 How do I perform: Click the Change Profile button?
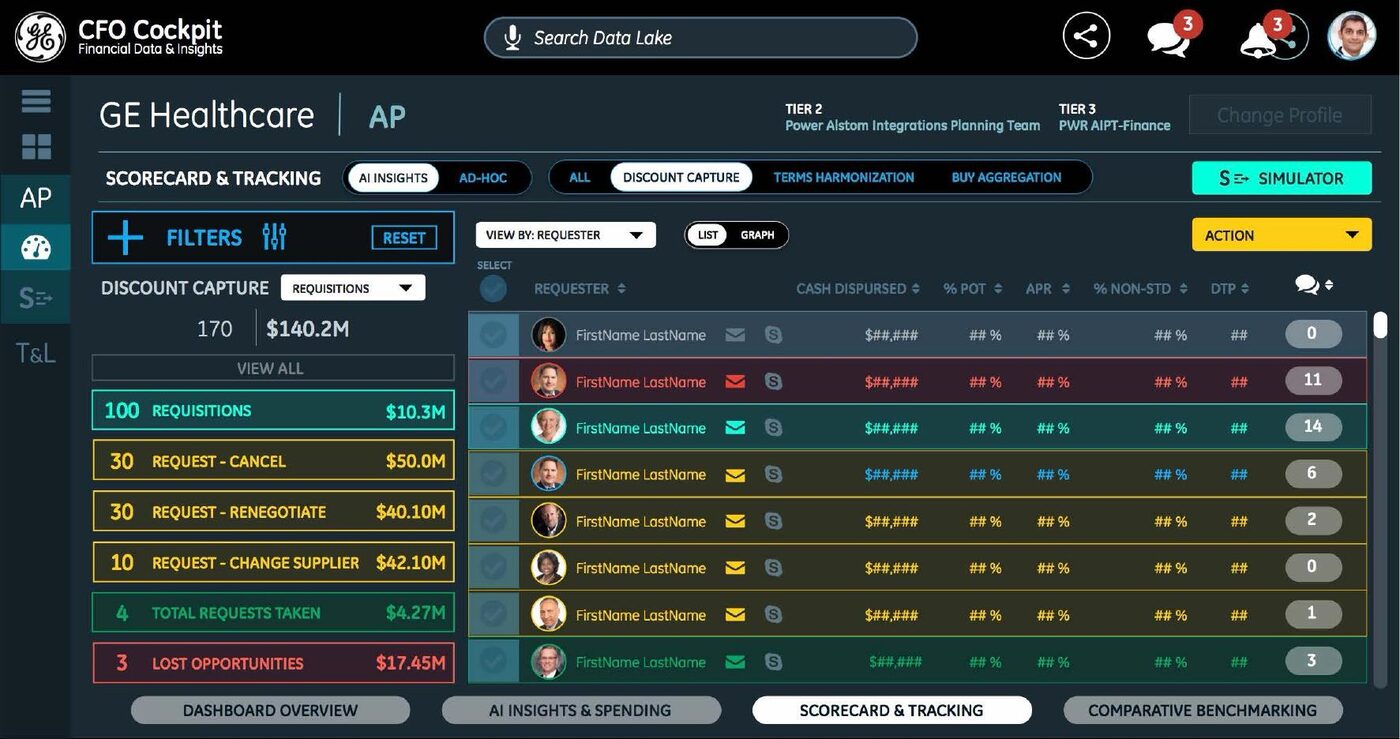1280,115
